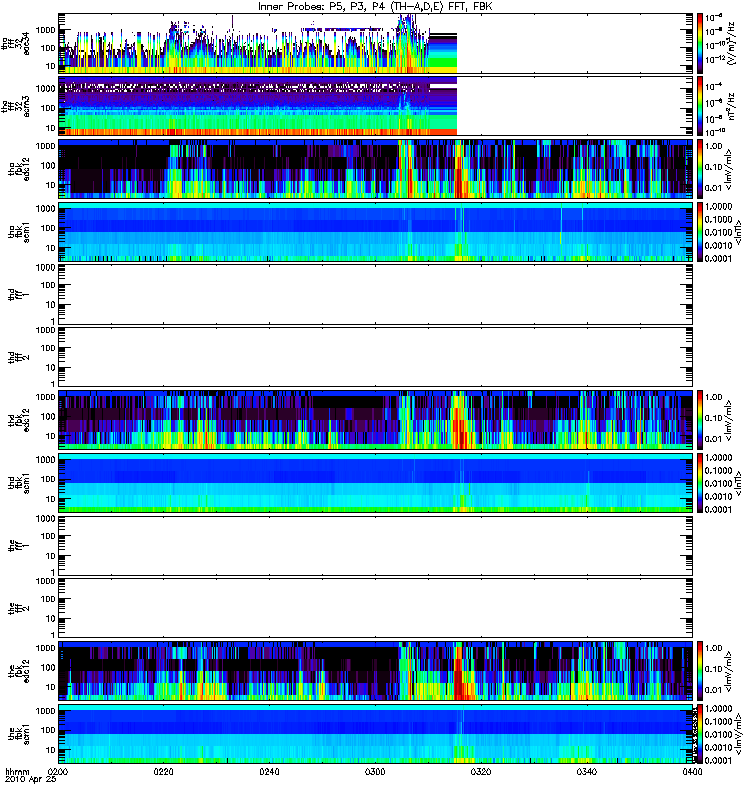
Task: Click the mV/m color bar beside thd fbk edc12
Action: (x=700, y=419)
